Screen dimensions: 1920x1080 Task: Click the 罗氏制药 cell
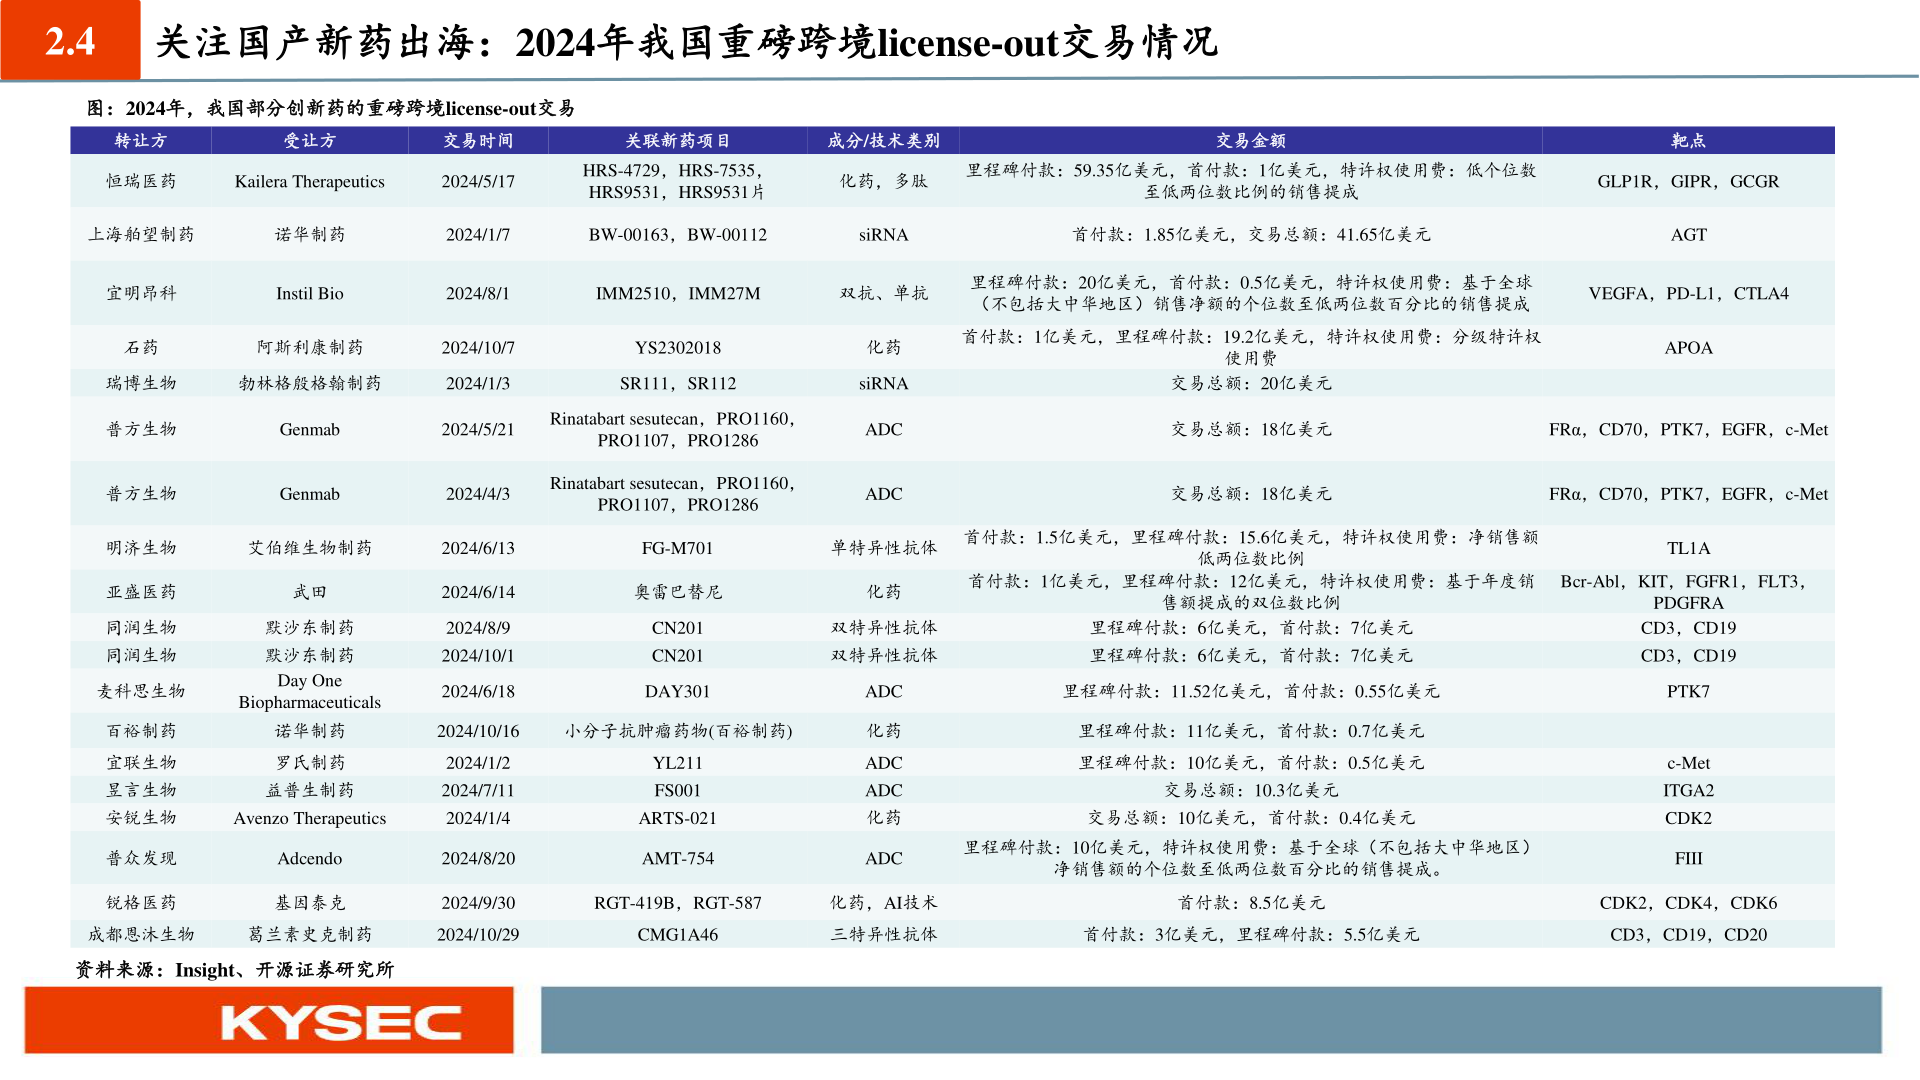tap(310, 762)
